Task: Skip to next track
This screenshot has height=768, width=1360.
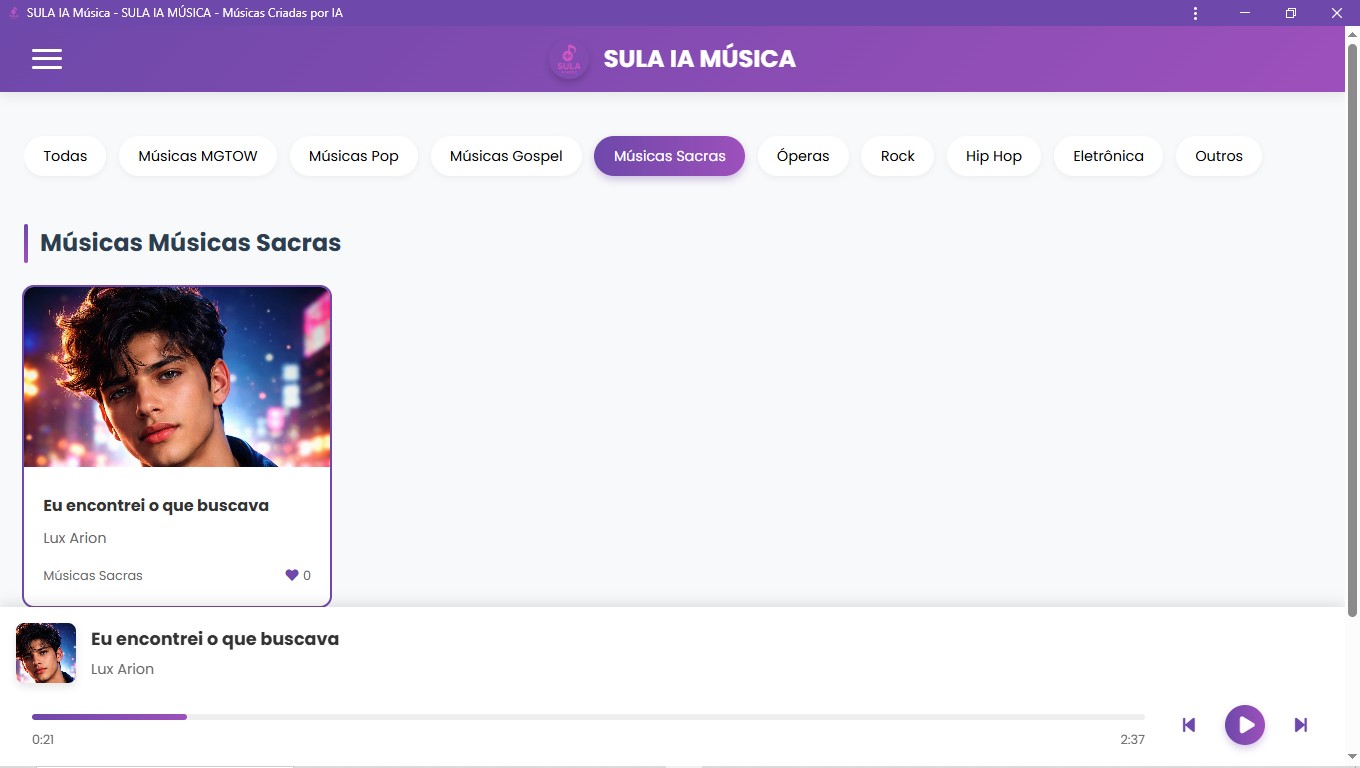Action: 1301,725
